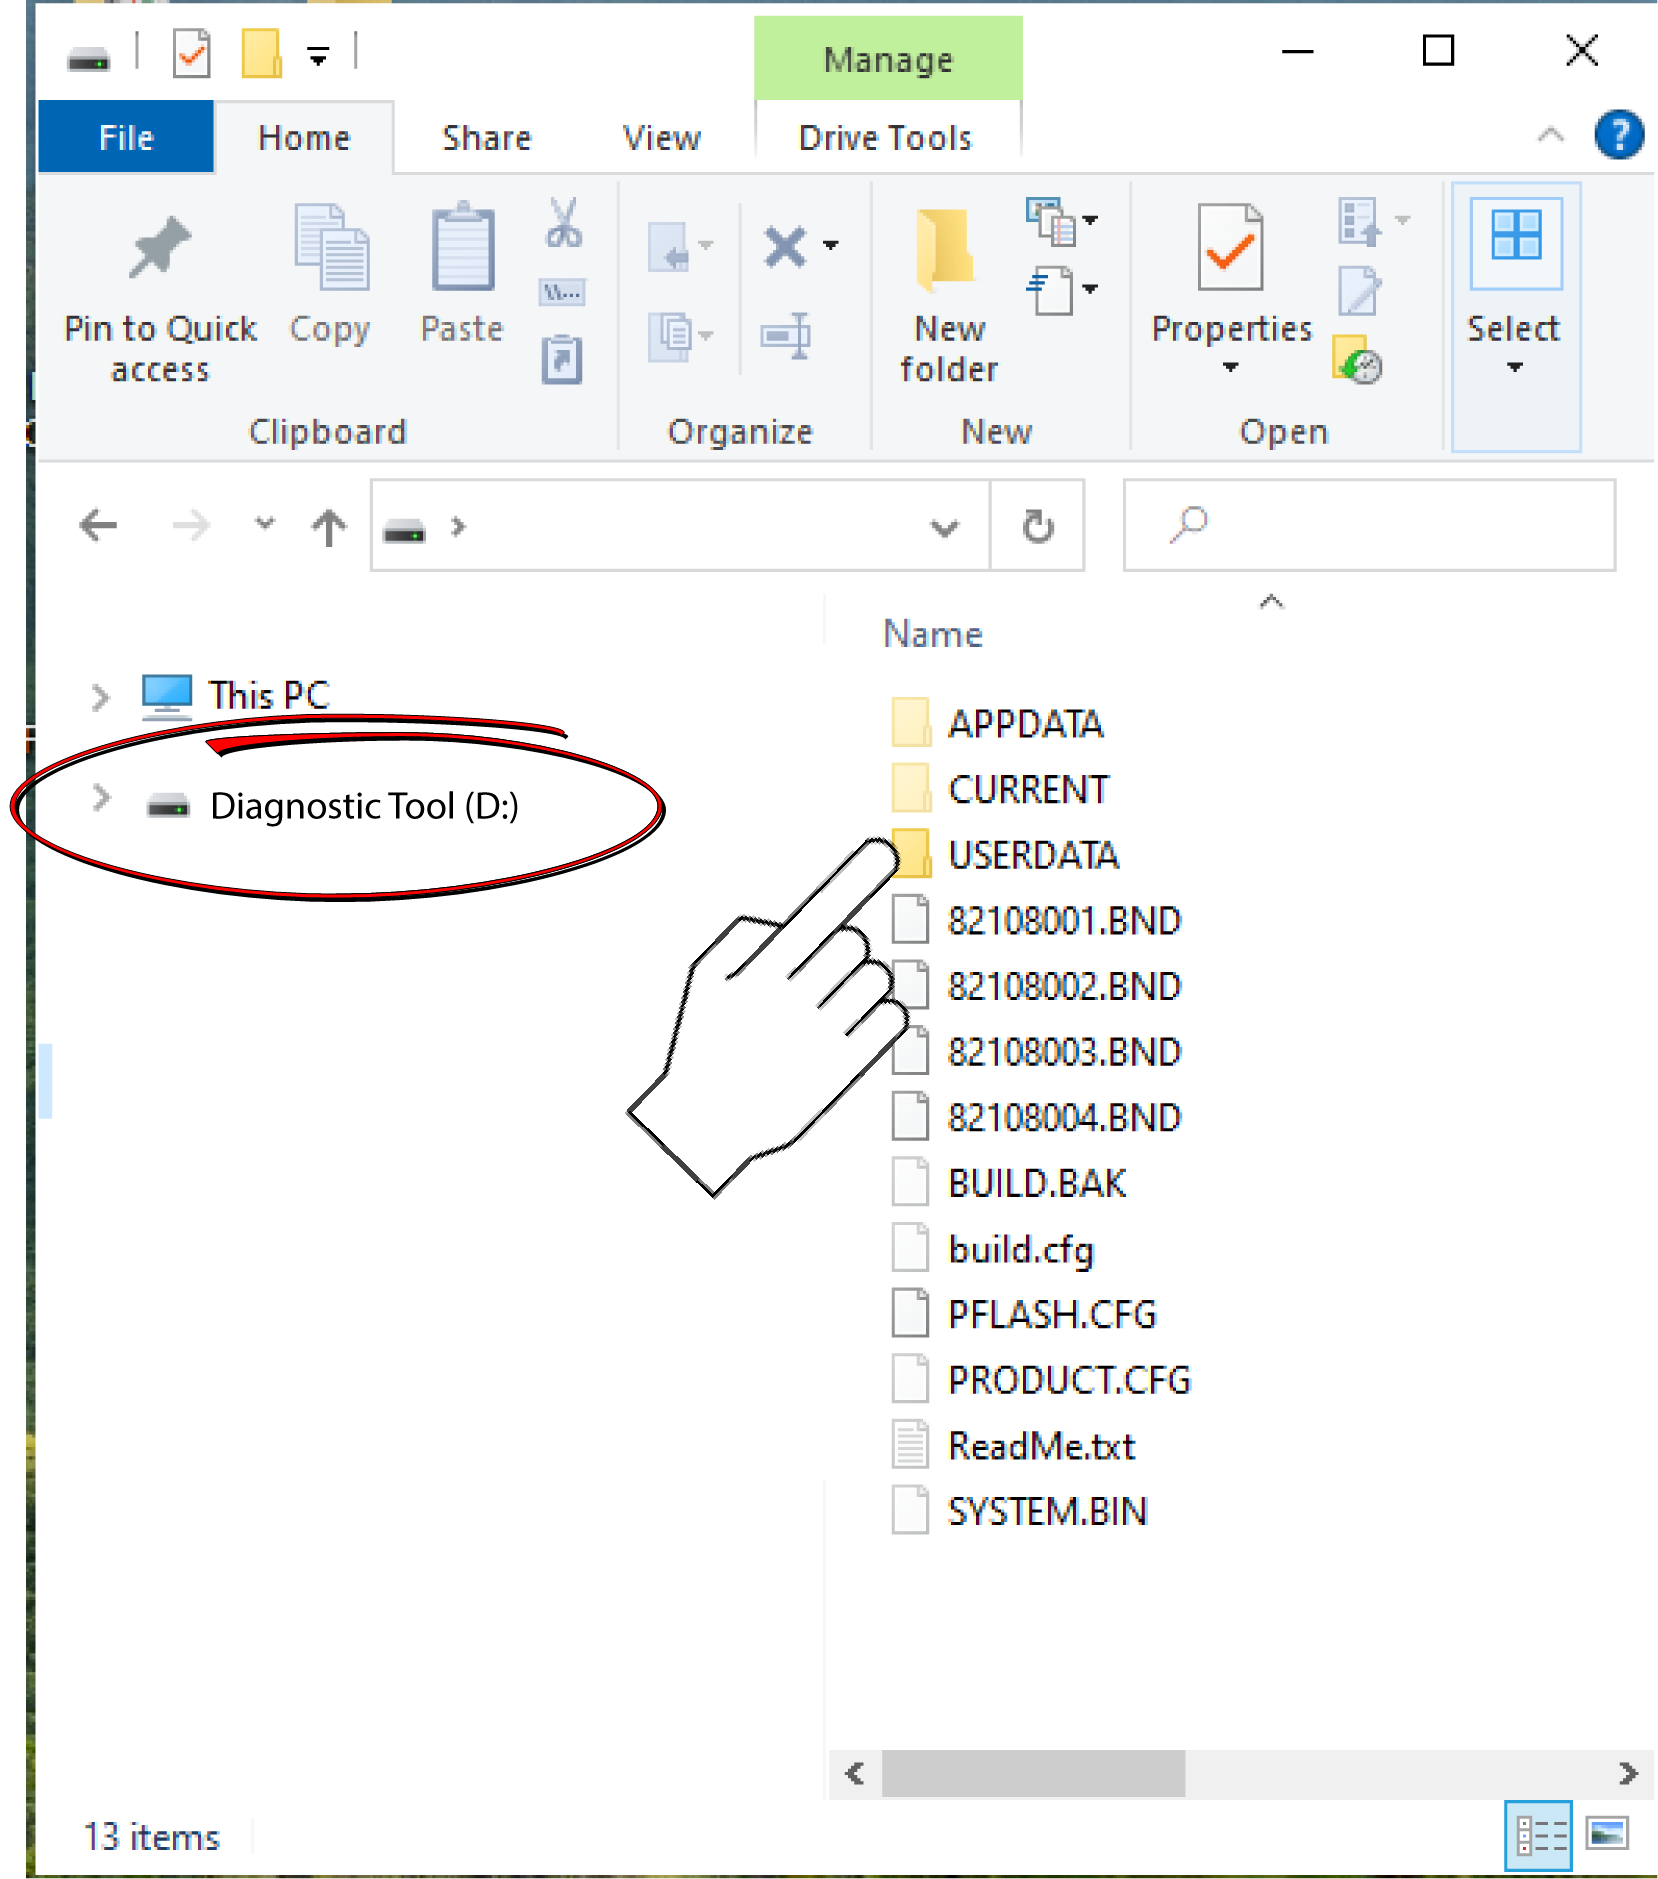Click the Paste clipboard icon
The width and height of the screenshot is (1658, 1879).
[x=462, y=250]
